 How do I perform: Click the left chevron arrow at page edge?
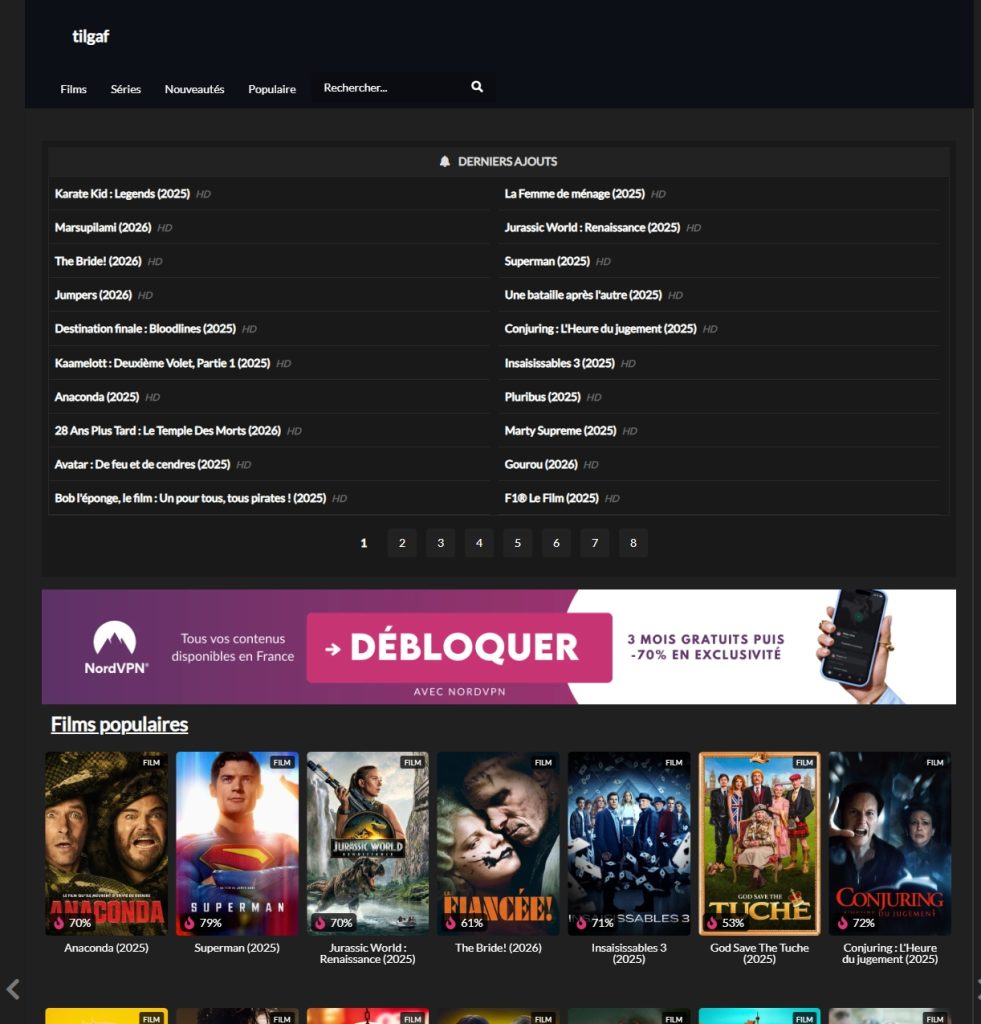[13, 989]
